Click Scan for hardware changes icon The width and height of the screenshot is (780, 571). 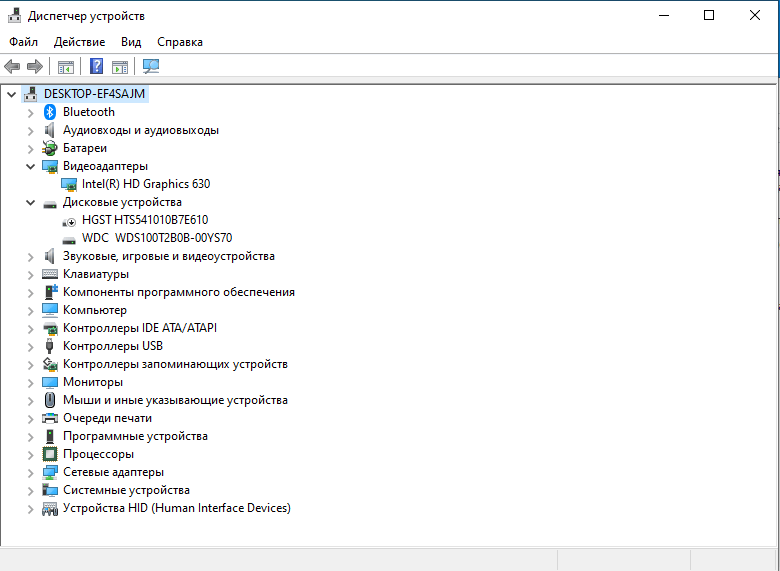151,66
